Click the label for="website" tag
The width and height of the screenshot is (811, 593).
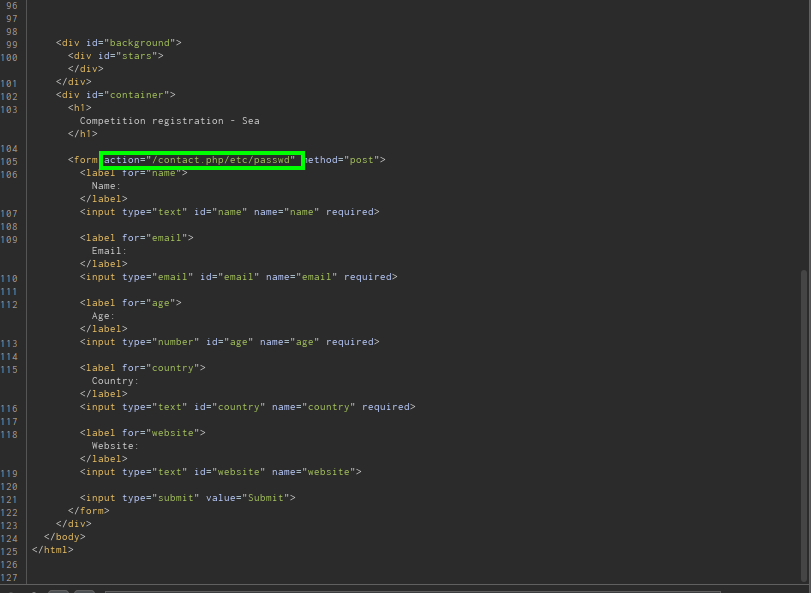[x=142, y=433]
